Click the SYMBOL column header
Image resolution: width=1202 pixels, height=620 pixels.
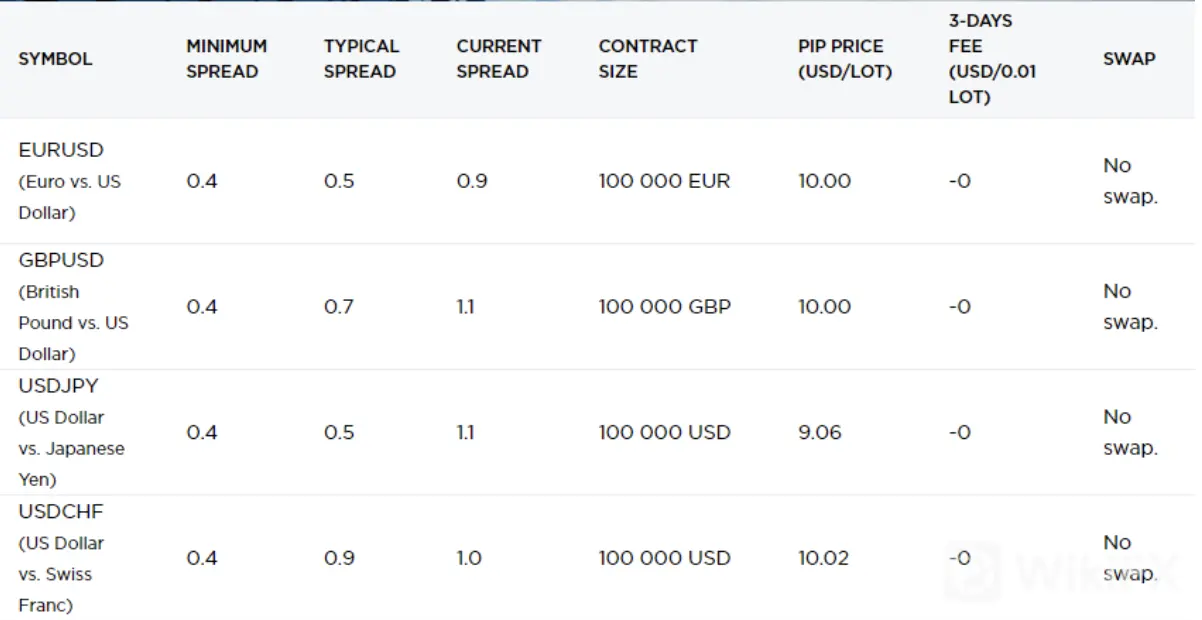[55, 59]
